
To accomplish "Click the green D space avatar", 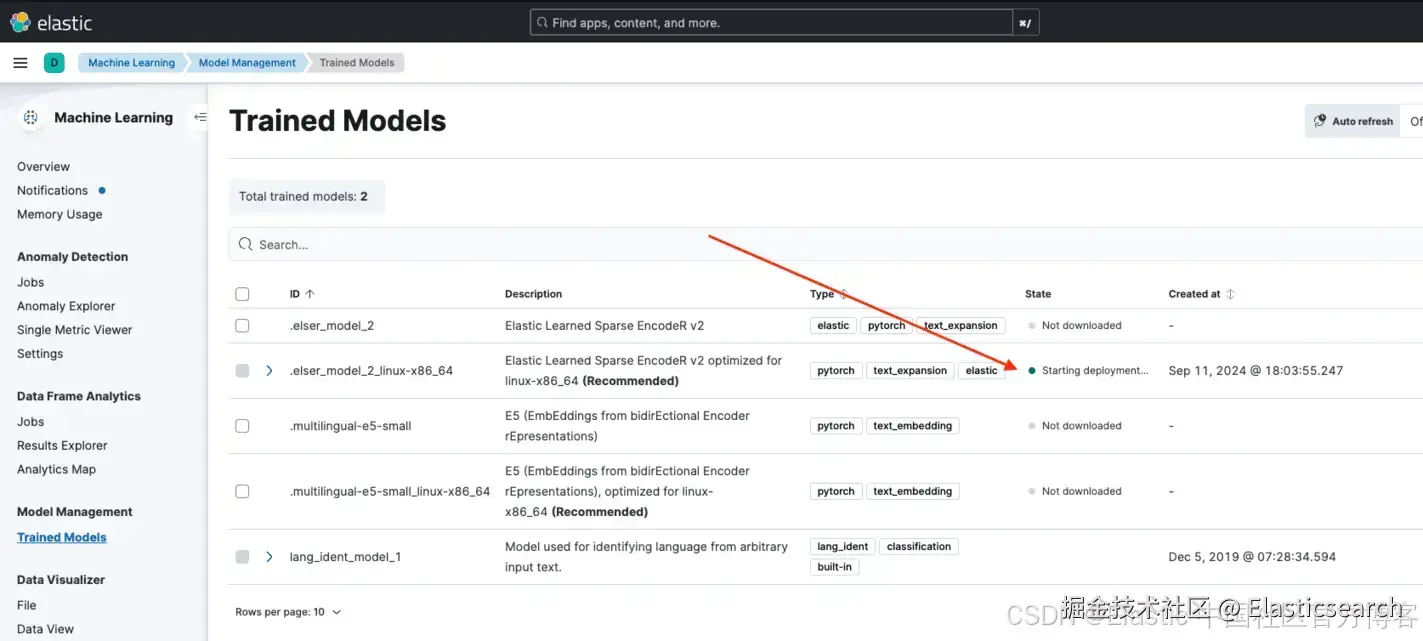I will point(54,63).
